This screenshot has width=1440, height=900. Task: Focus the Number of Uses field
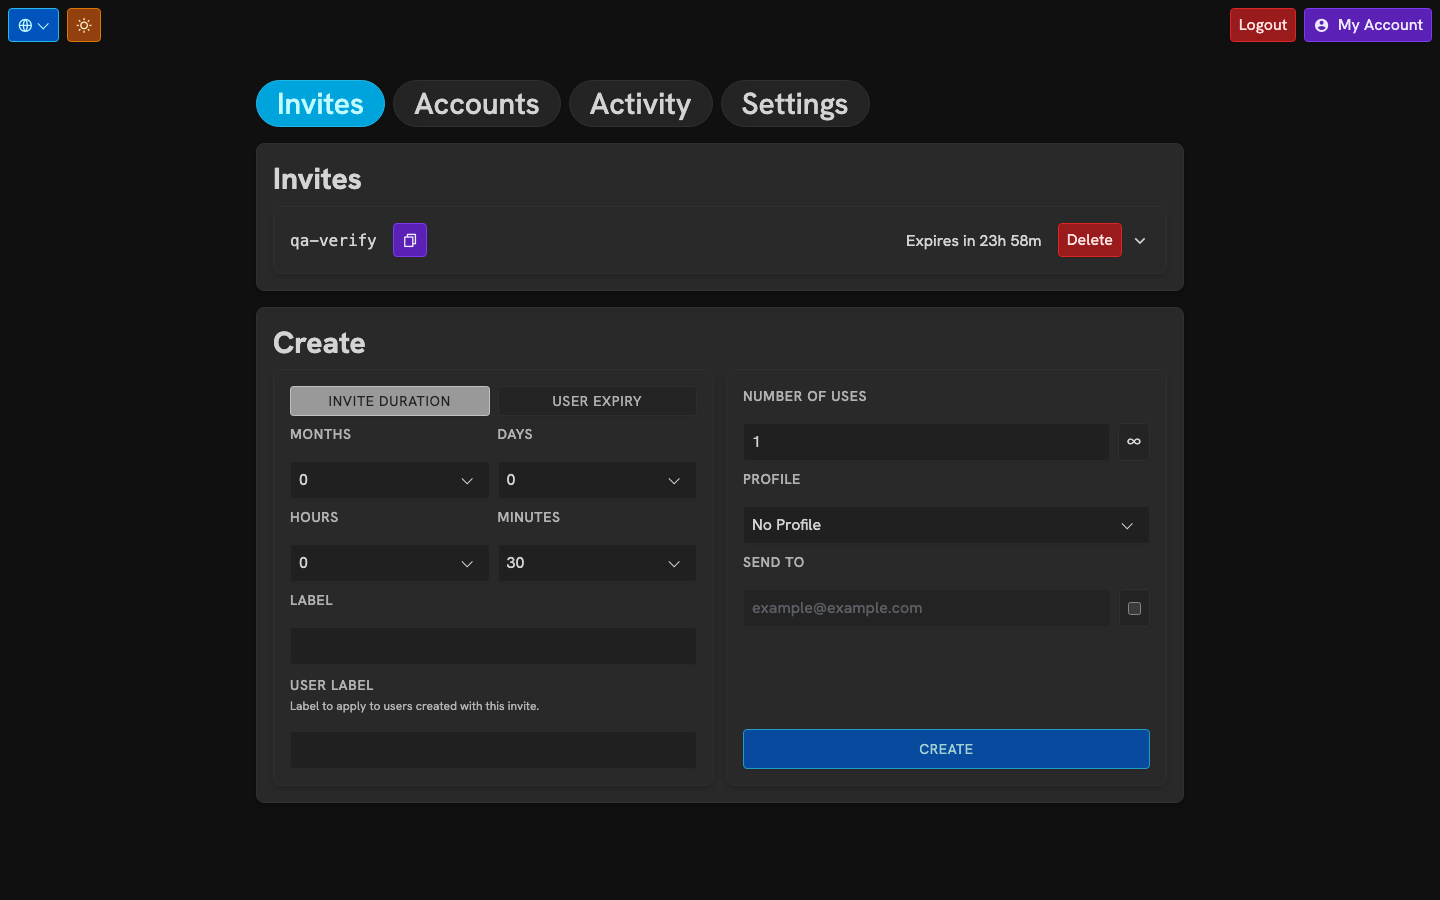tap(926, 442)
